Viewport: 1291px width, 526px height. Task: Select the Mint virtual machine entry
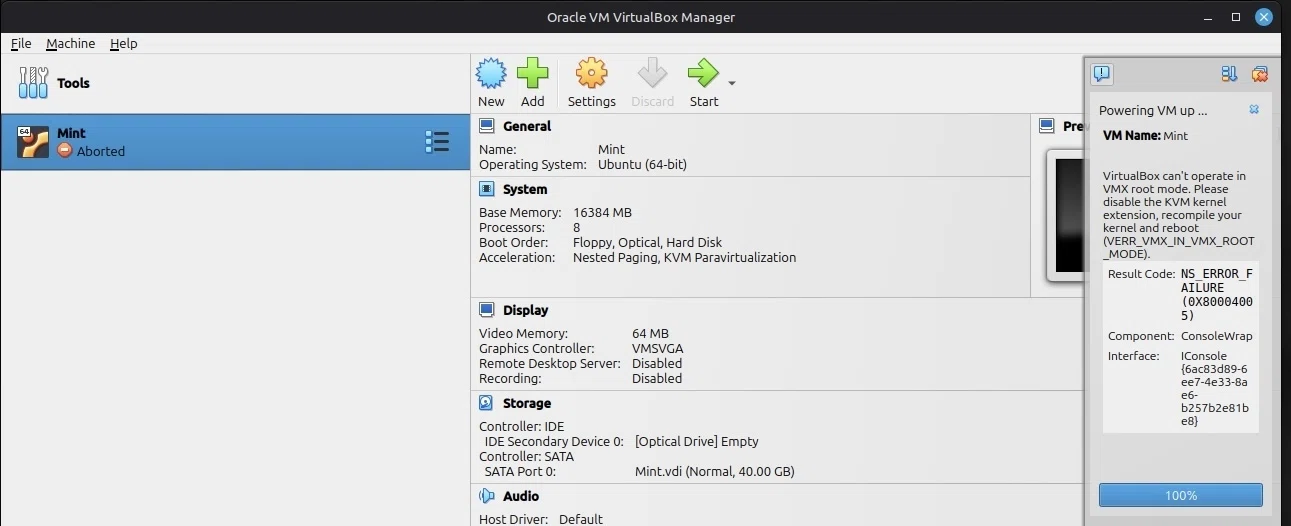coord(235,142)
